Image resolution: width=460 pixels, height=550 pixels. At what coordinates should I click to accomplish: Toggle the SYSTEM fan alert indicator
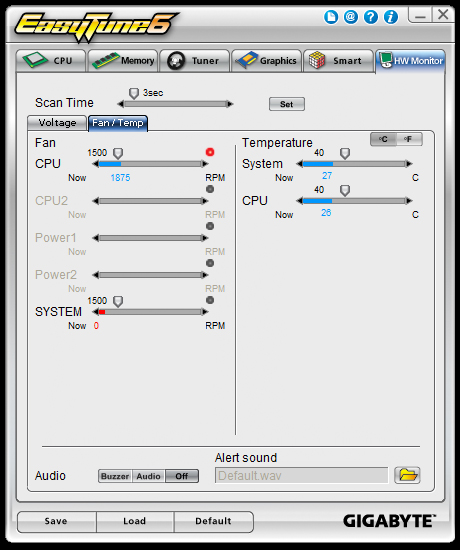click(x=210, y=300)
